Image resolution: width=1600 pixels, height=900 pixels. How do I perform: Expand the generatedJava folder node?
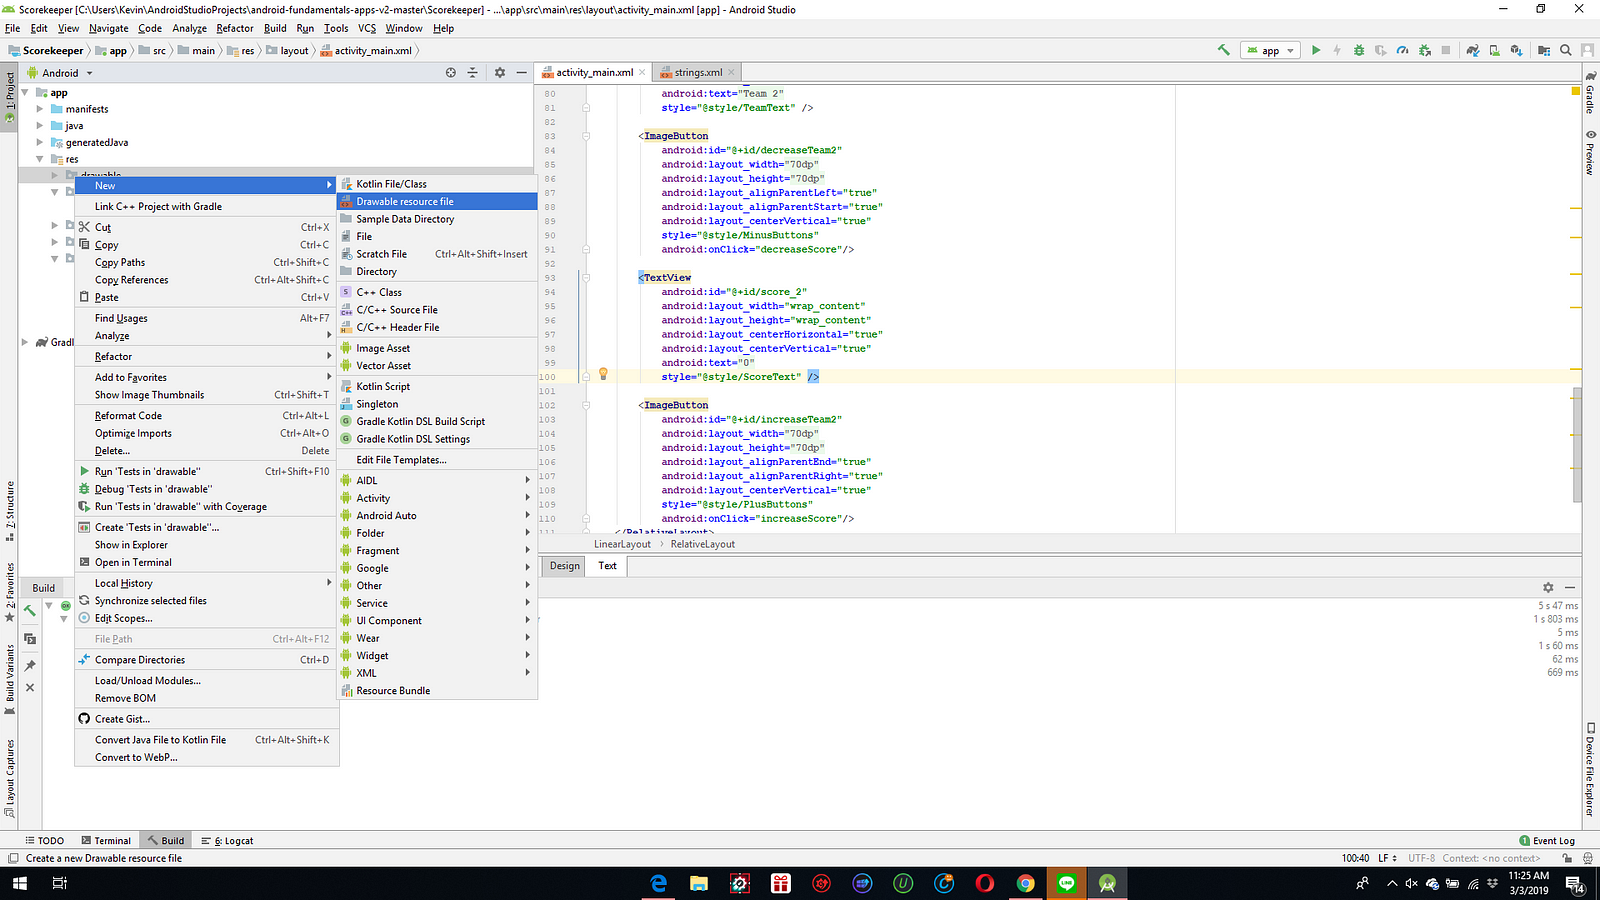(x=40, y=142)
